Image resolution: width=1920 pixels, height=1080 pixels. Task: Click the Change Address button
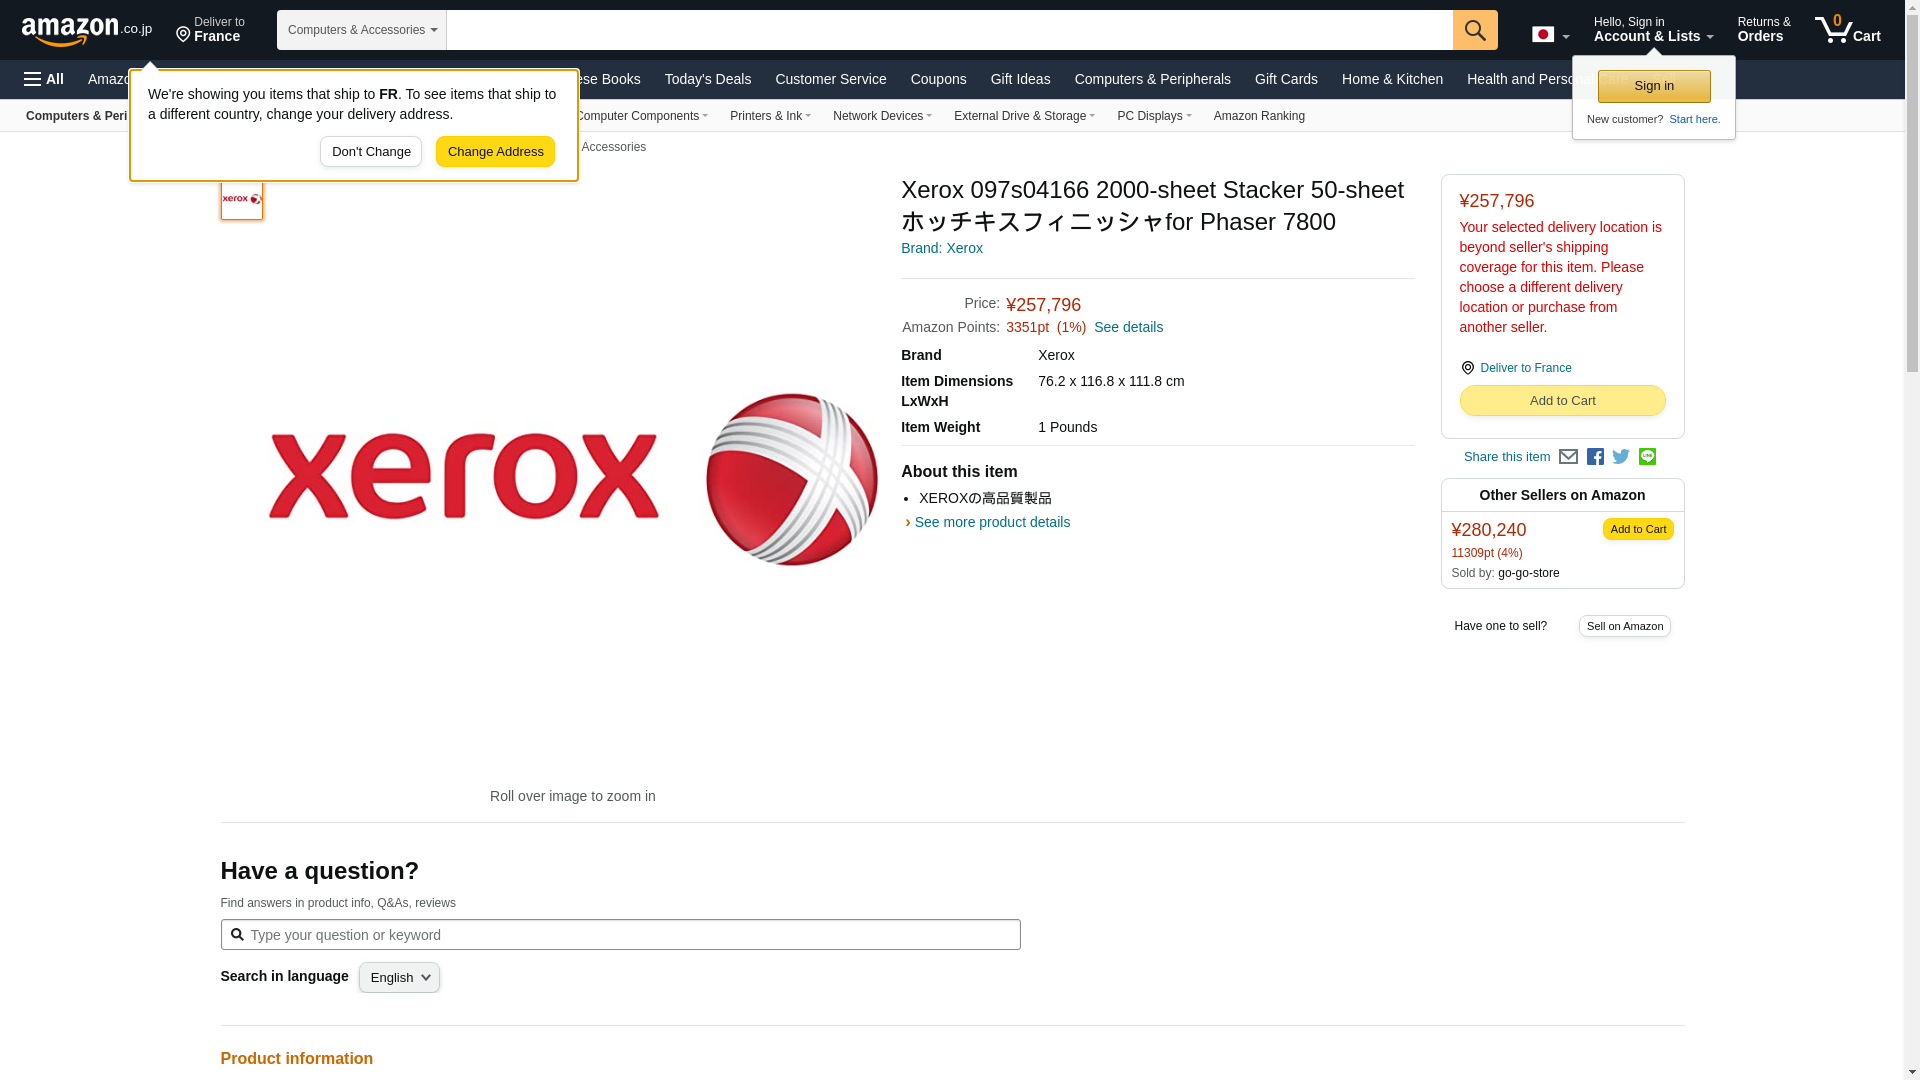495,152
